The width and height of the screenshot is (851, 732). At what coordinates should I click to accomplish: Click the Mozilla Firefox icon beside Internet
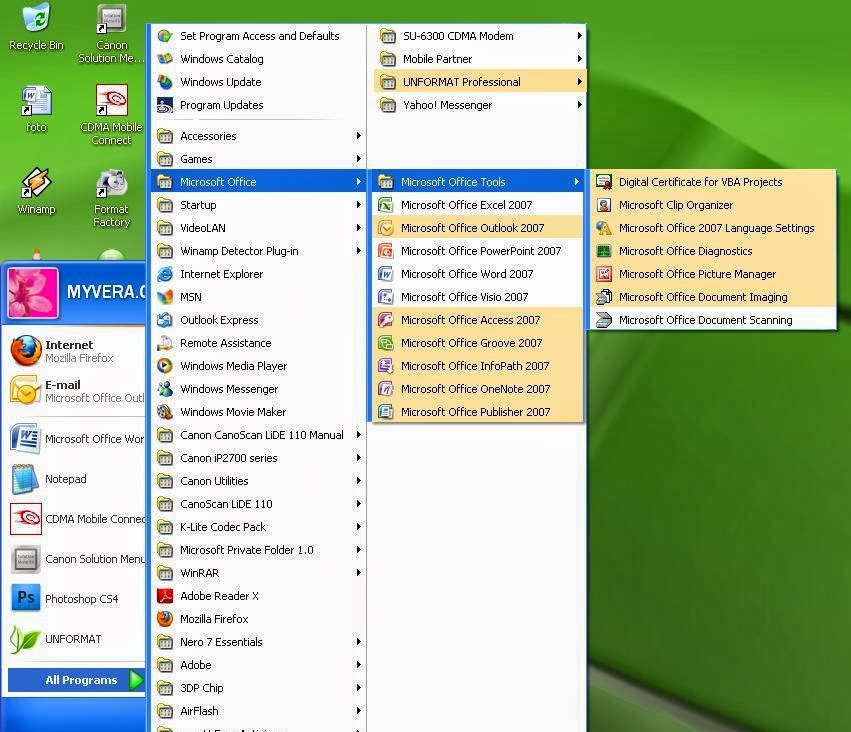[26, 351]
